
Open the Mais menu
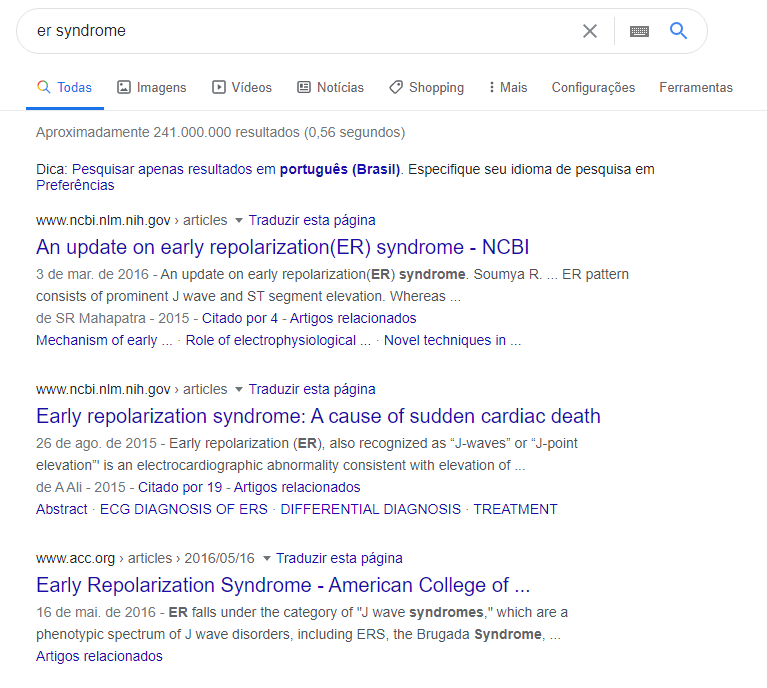tap(508, 87)
